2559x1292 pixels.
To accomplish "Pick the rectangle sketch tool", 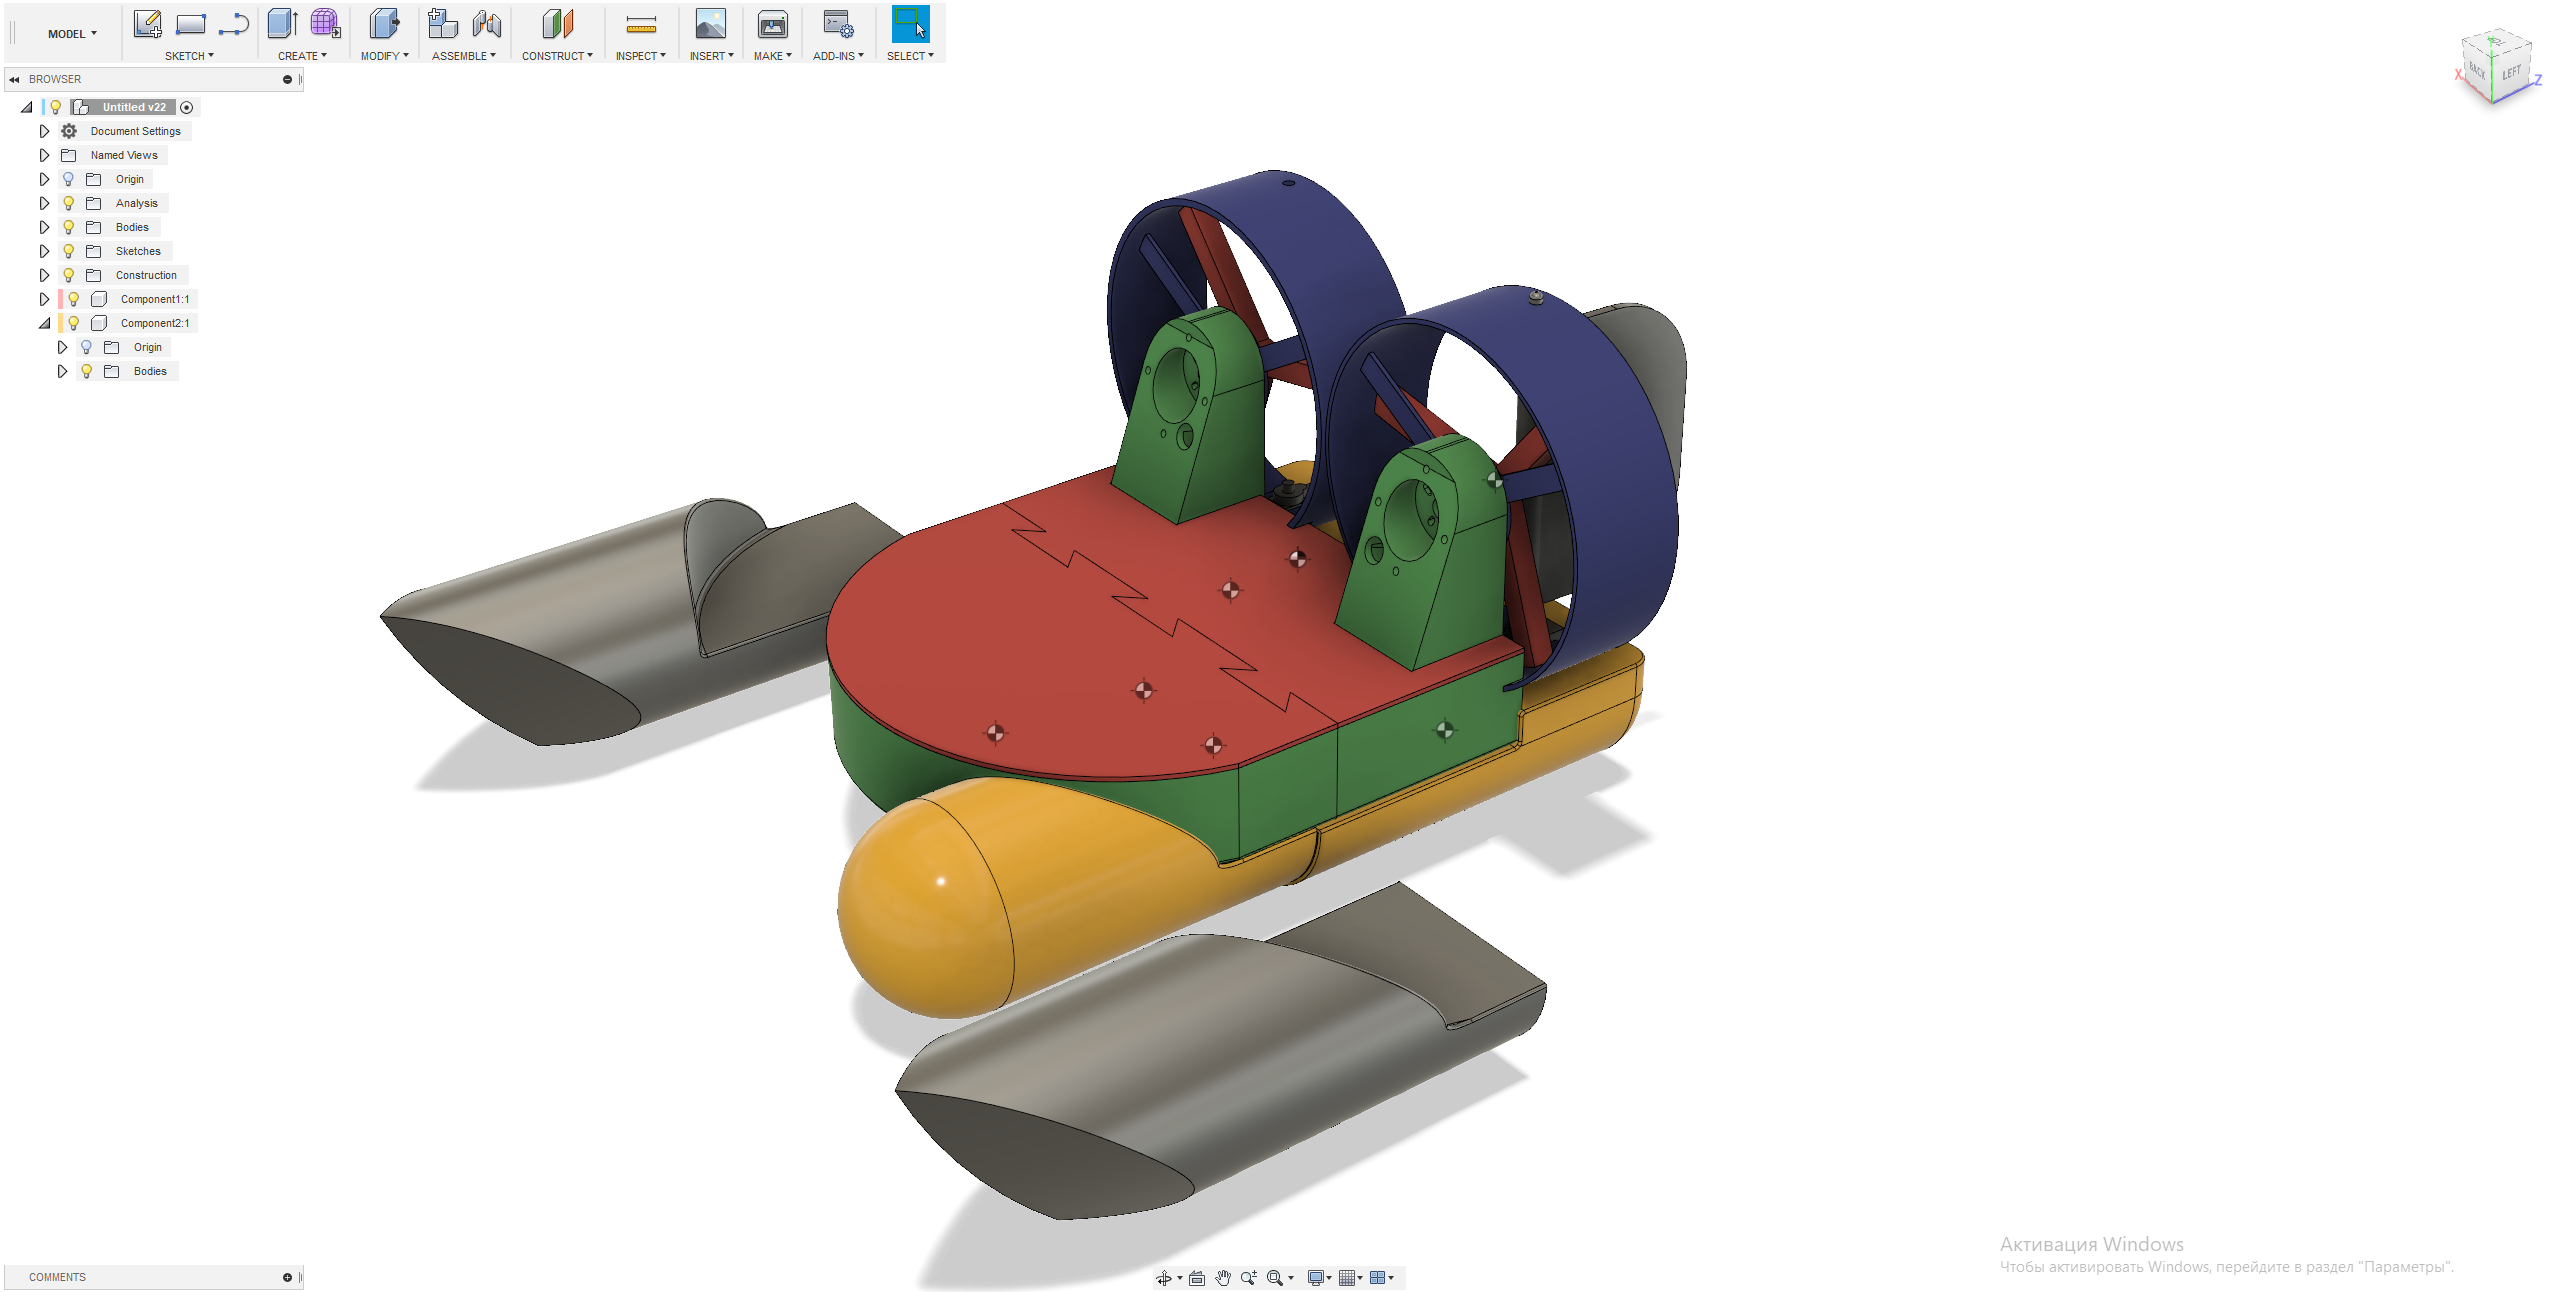I will 191,24.
